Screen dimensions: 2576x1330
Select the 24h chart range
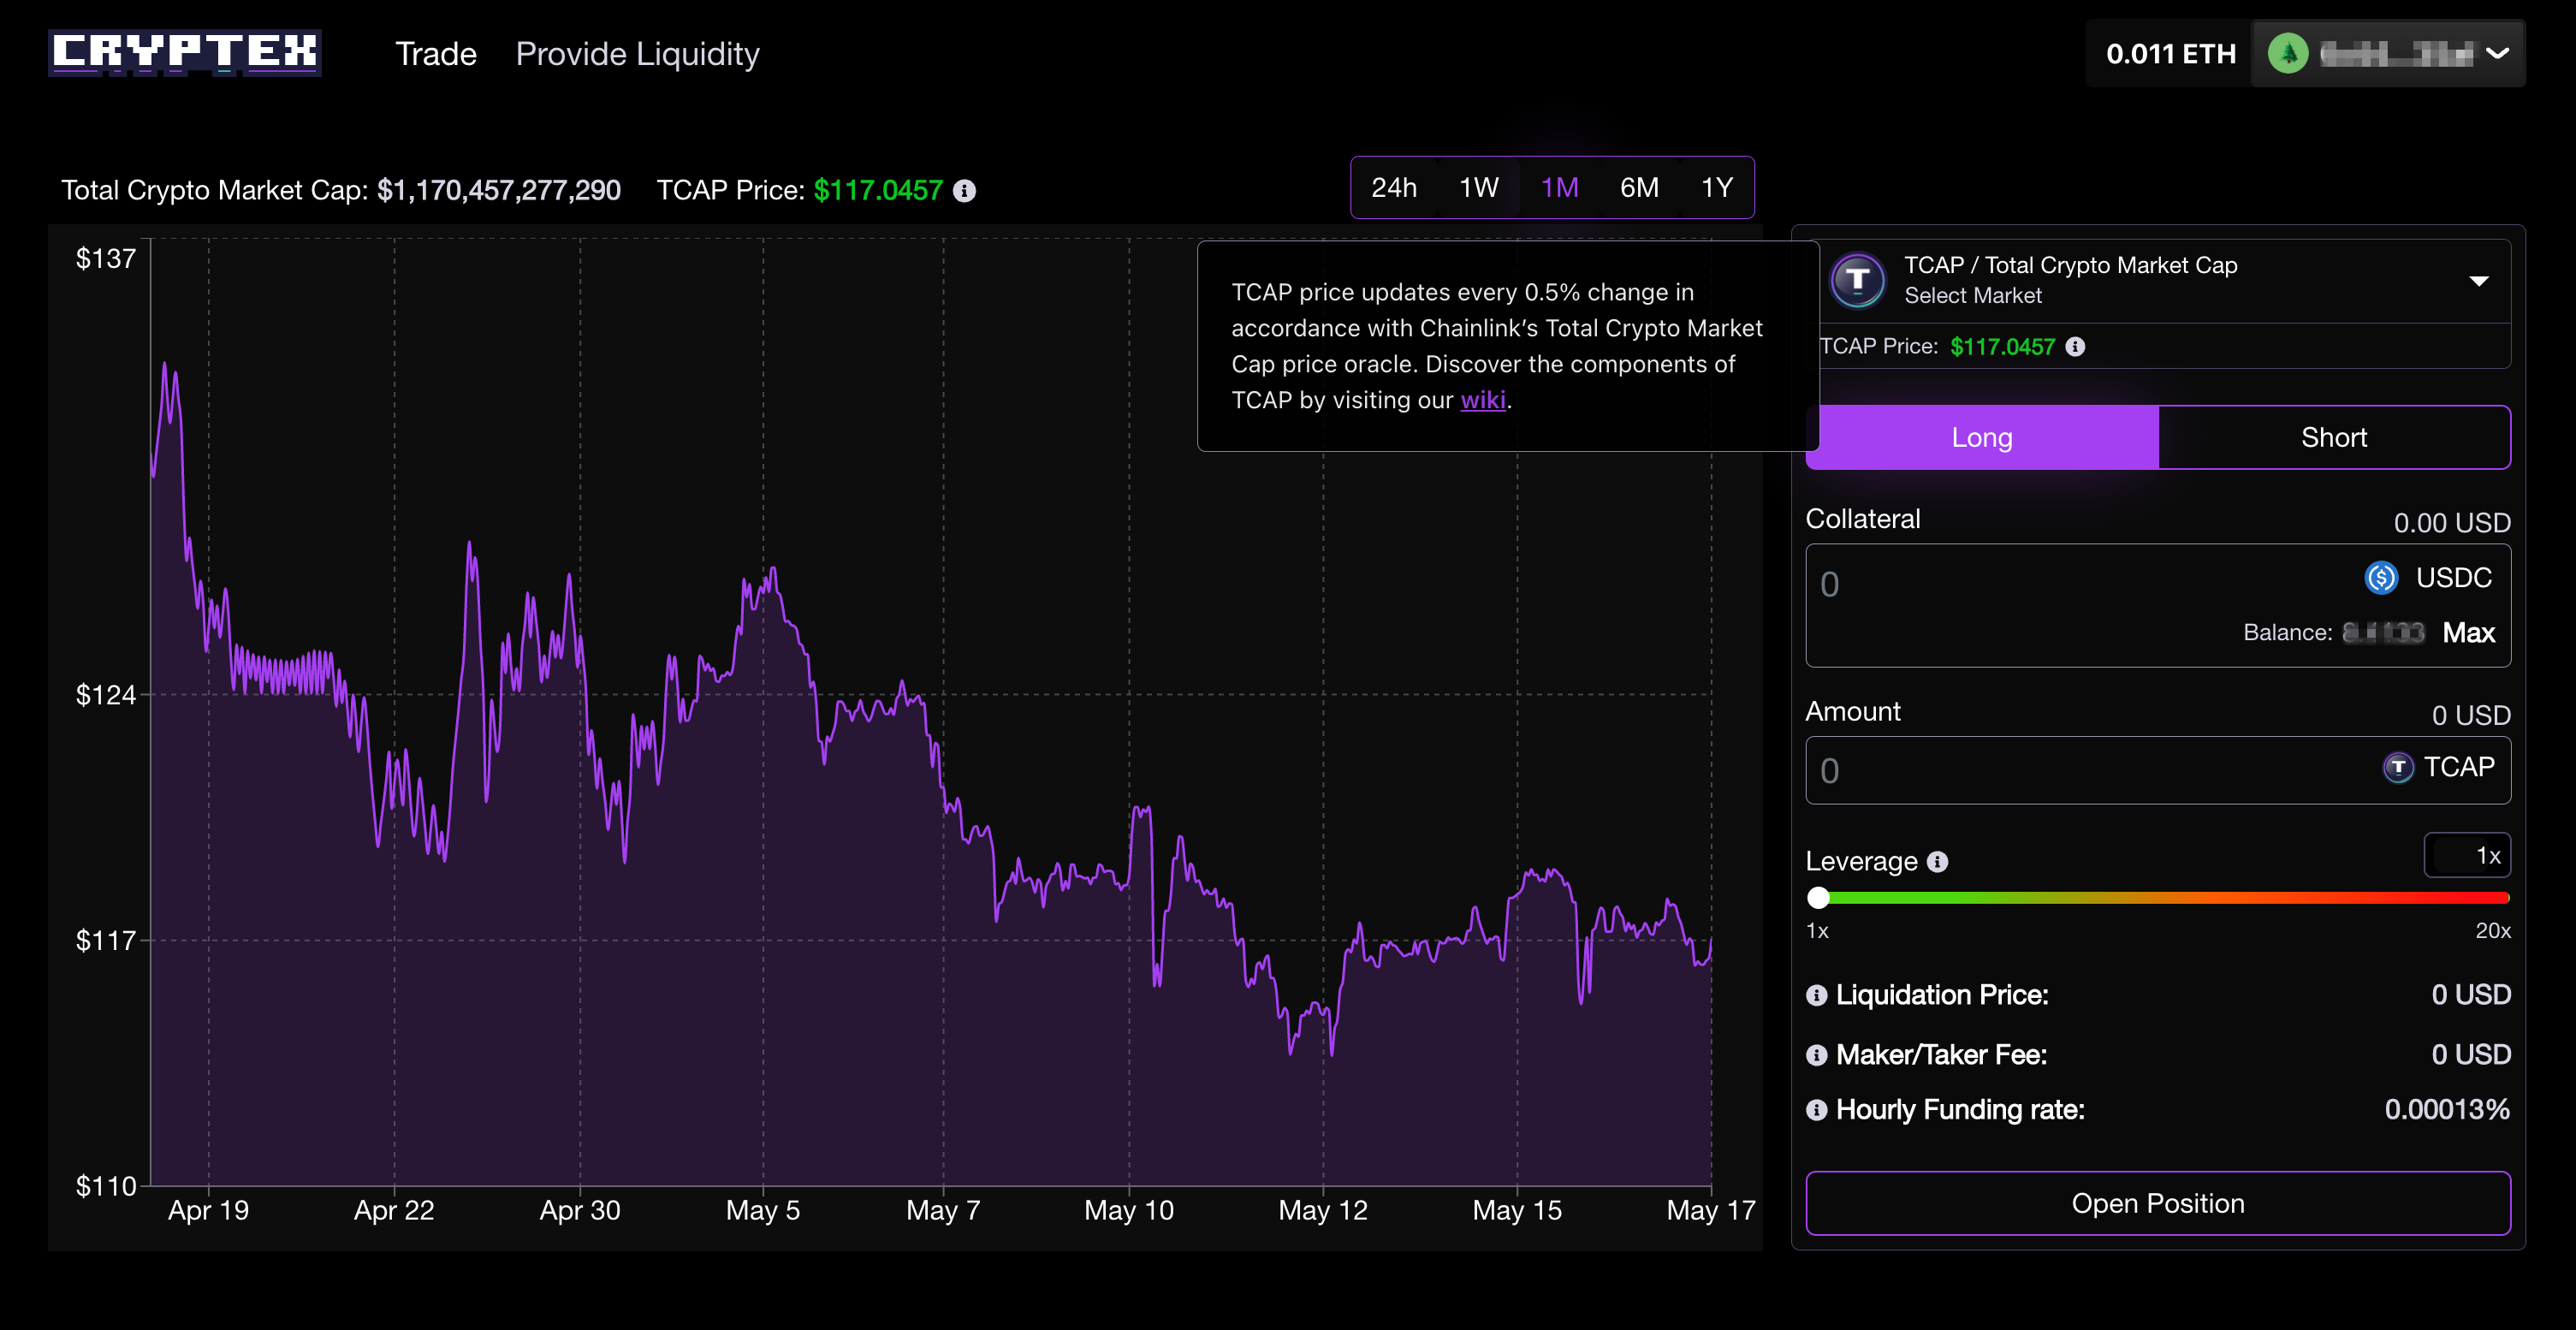[1393, 187]
